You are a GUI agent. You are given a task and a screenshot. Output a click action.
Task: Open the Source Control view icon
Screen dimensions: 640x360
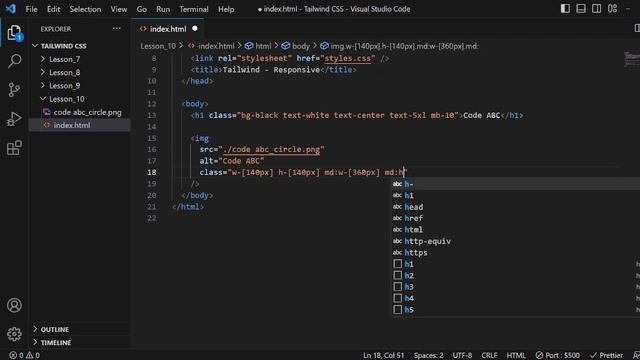pyautogui.click(x=14, y=90)
